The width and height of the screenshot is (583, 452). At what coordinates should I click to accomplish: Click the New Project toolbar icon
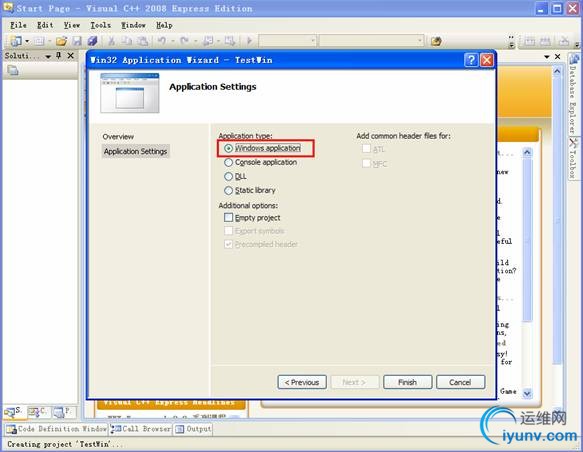16,41
